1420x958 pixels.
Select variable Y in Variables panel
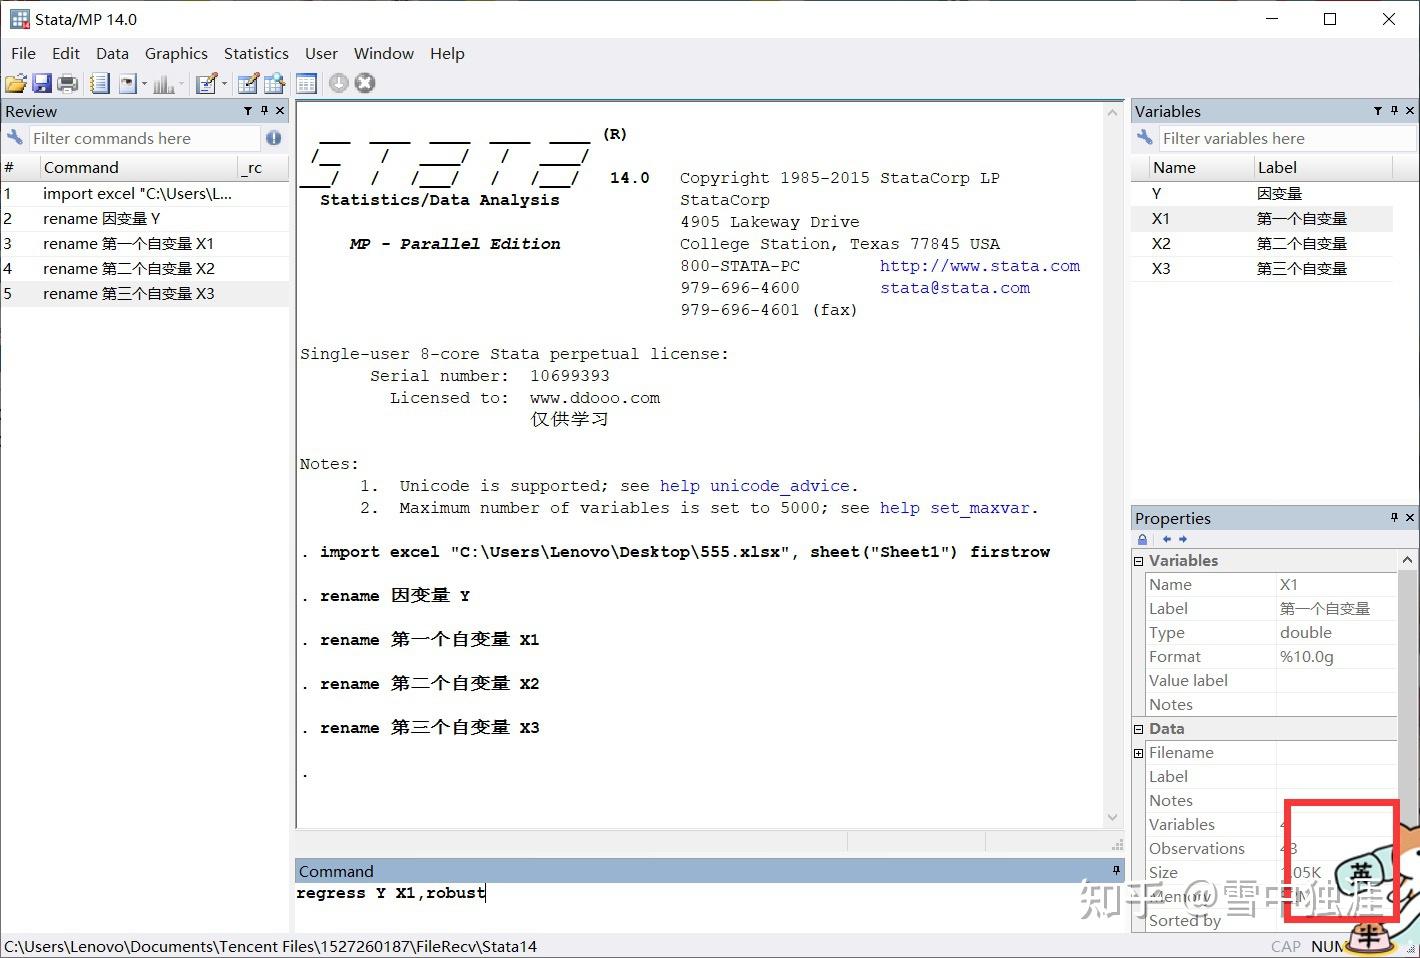[1262, 194]
